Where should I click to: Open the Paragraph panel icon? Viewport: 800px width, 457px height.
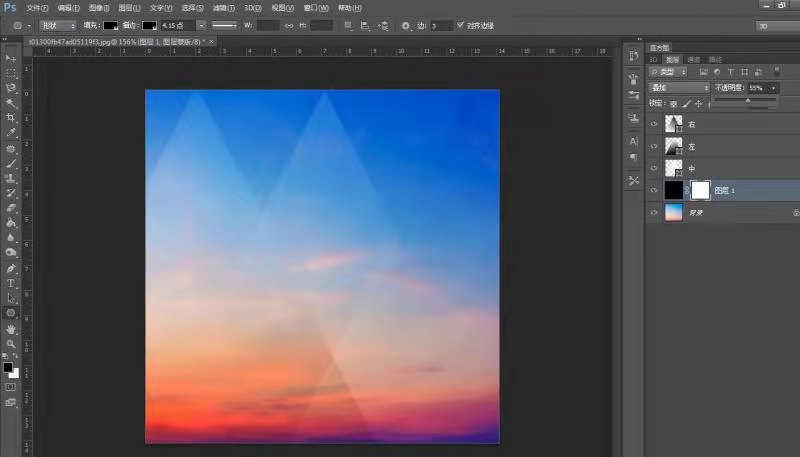[x=634, y=157]
